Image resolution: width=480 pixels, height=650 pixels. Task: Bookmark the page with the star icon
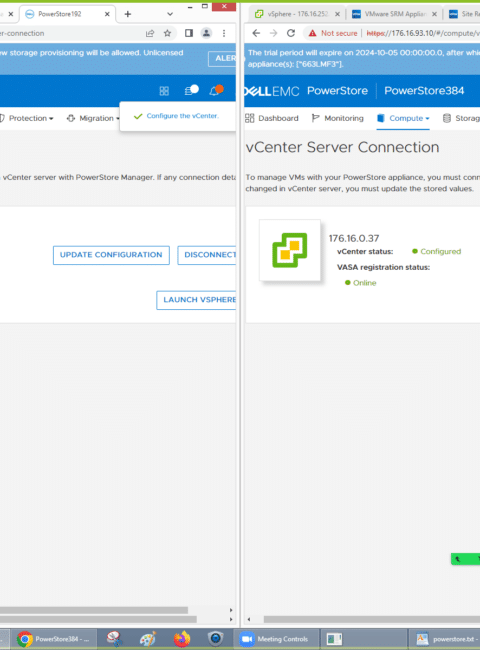[167, 33]
